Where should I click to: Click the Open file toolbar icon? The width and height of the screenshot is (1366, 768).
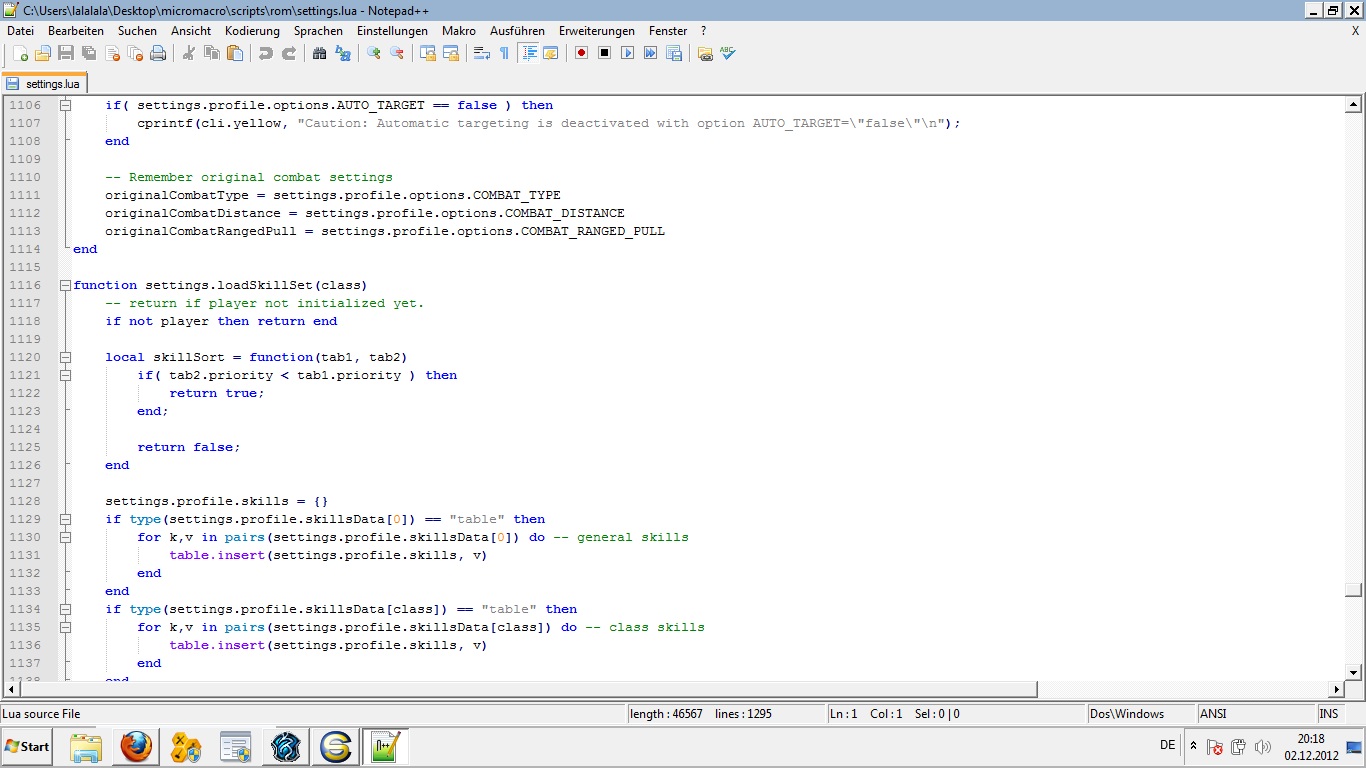point(43,53)
